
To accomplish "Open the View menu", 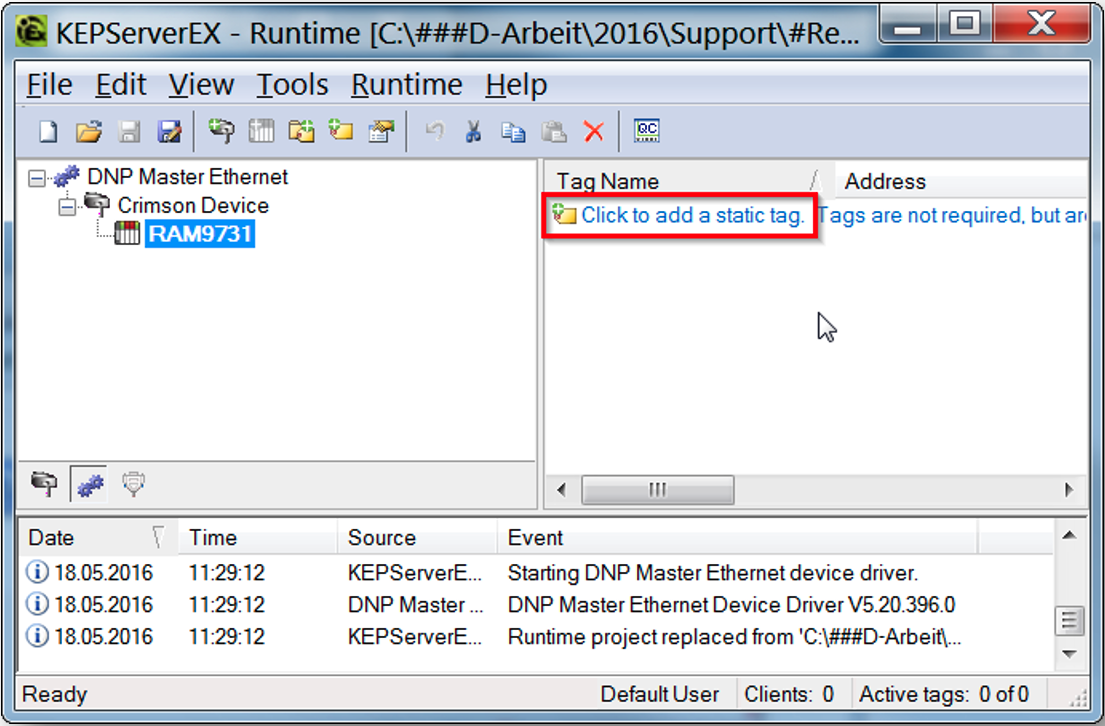I will [201, 85].
